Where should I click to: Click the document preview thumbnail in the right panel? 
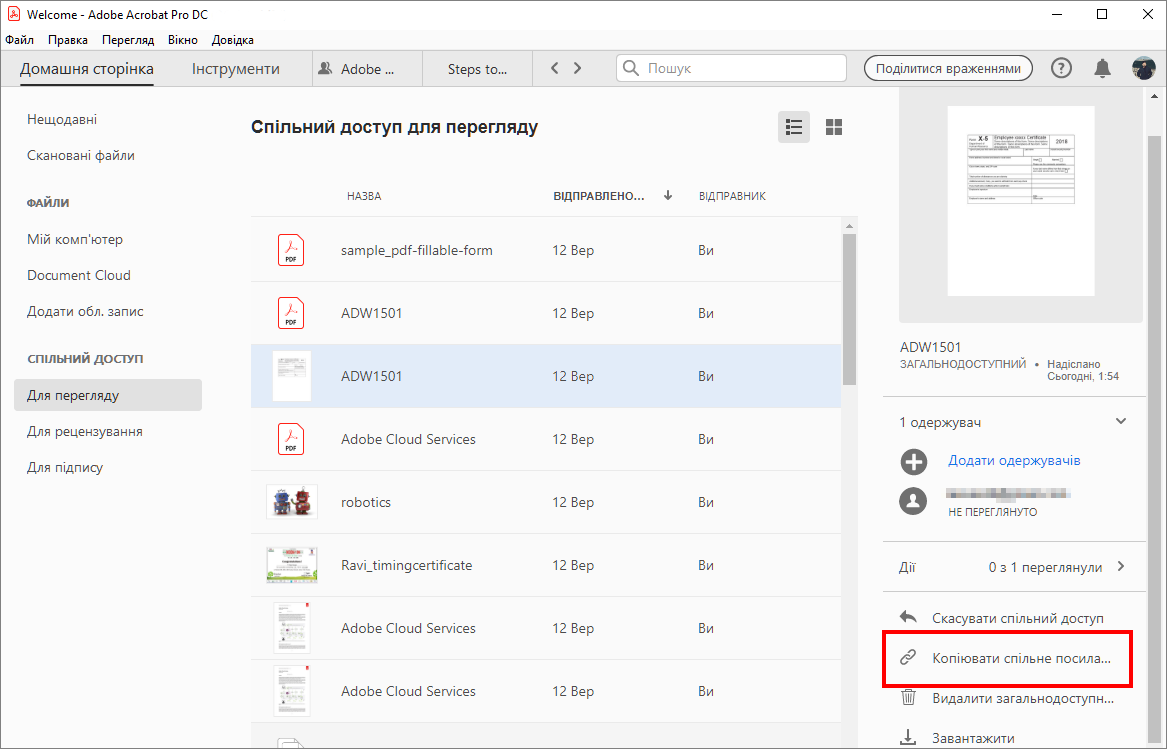(x=1020, y=201)
